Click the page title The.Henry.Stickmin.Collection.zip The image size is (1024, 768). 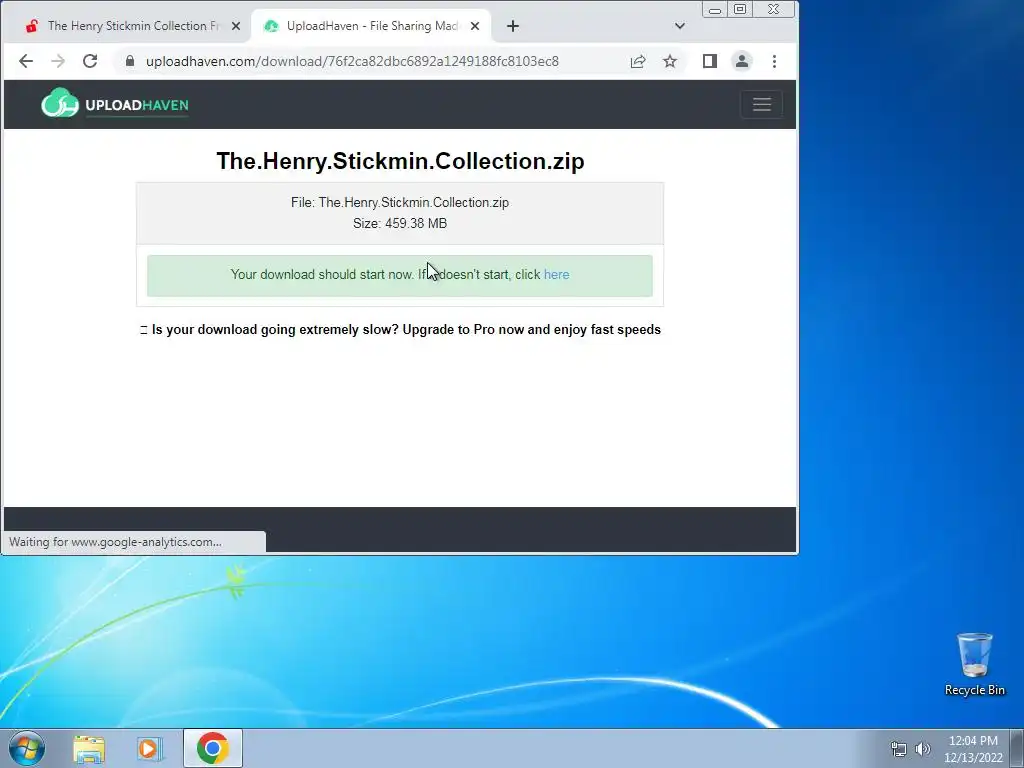(x=400, y=161)
